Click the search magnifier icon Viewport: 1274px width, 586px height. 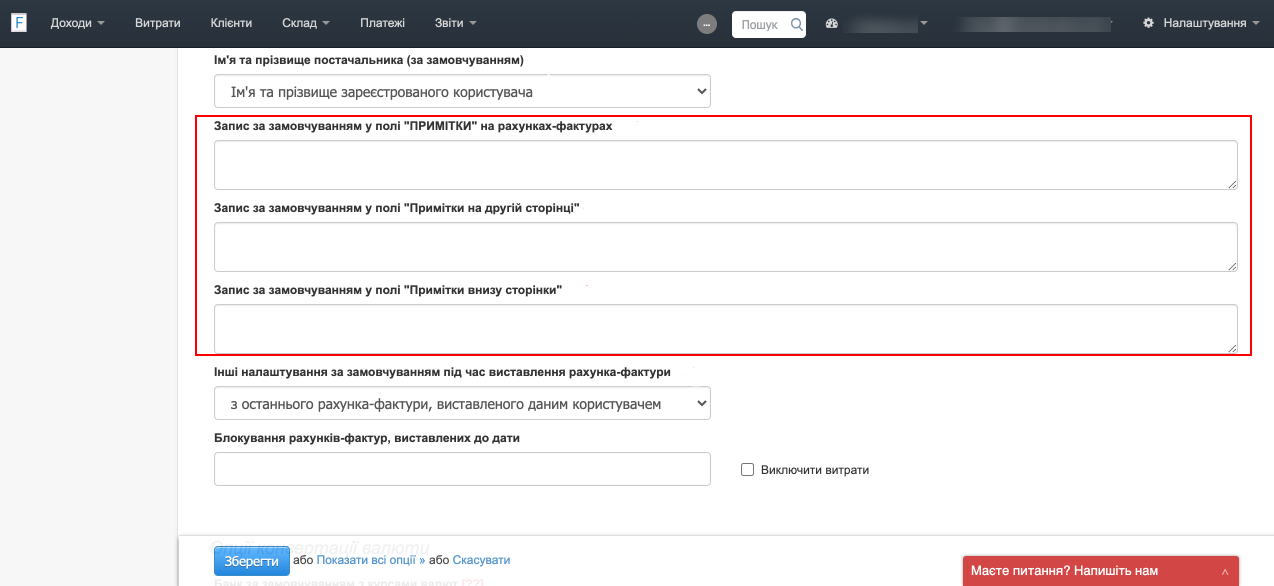coord(797,24)
